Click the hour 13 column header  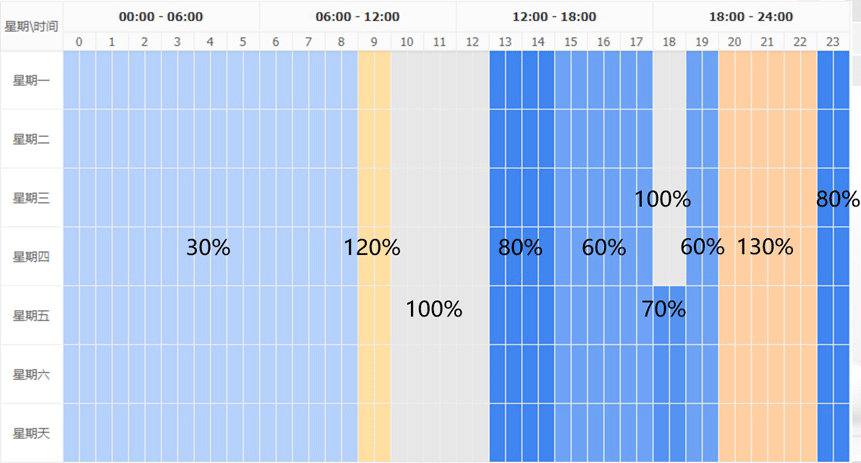(505, 41)
